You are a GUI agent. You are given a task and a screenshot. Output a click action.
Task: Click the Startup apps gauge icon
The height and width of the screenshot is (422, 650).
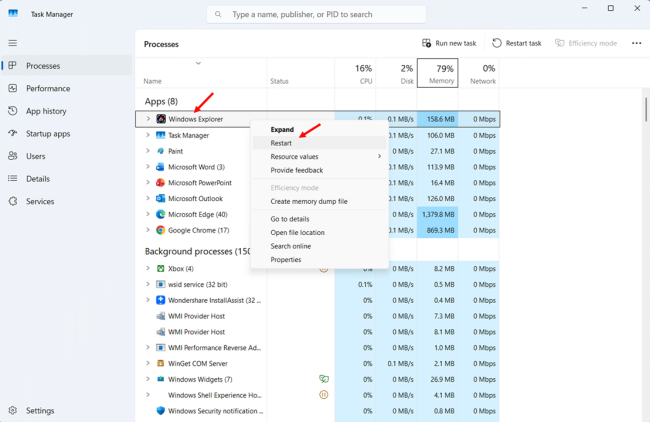pyautogui.click(x=13, y=133)
